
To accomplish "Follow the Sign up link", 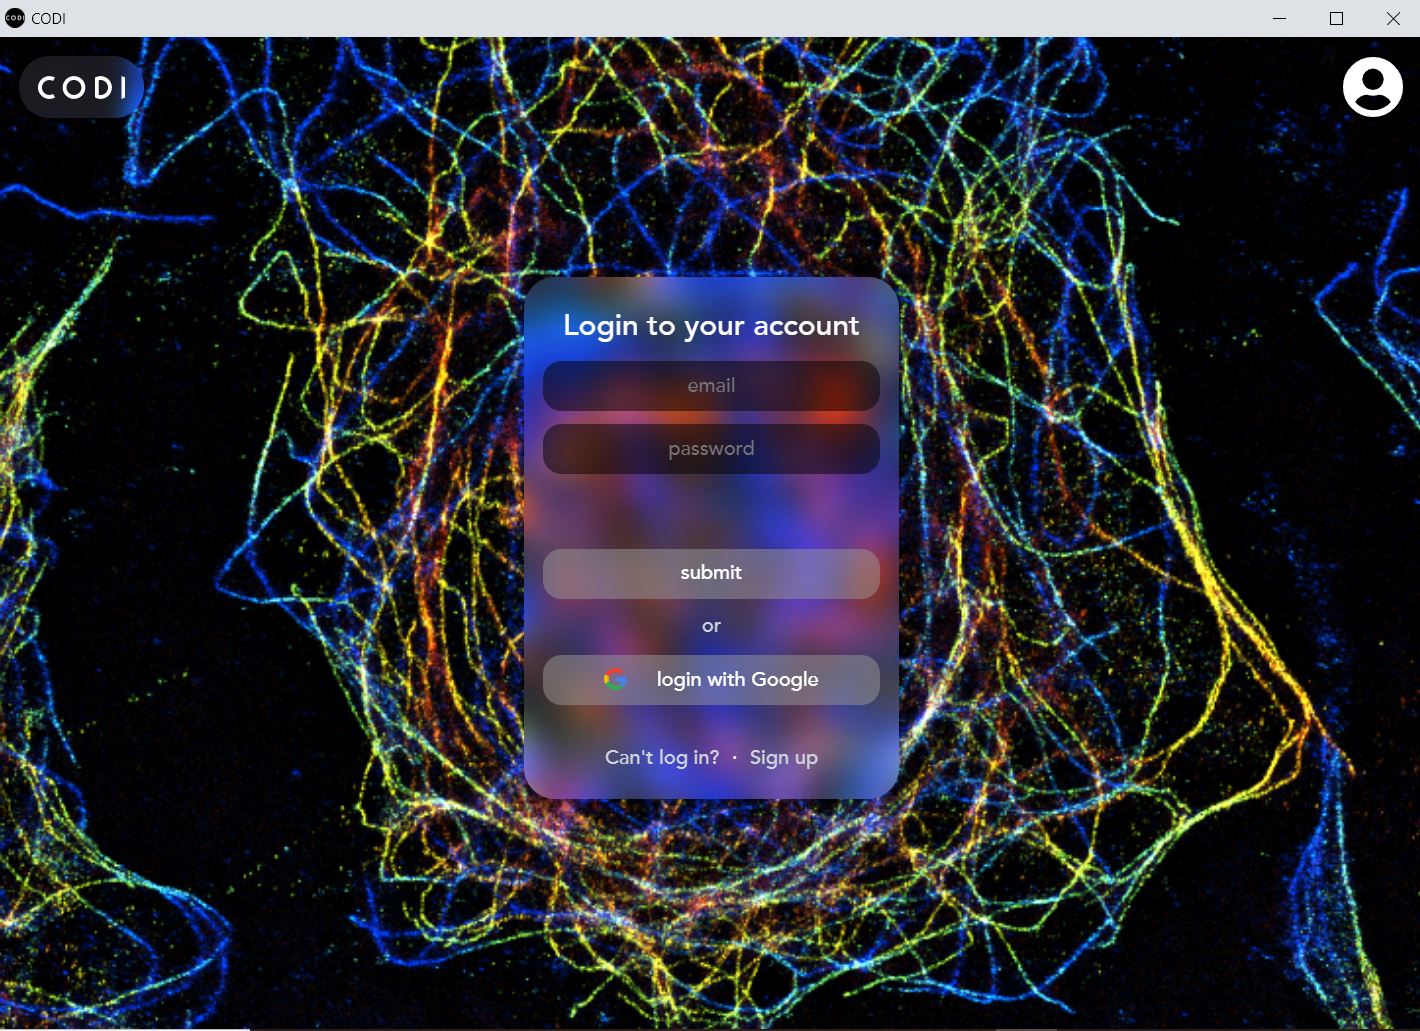I will [784, 757].
